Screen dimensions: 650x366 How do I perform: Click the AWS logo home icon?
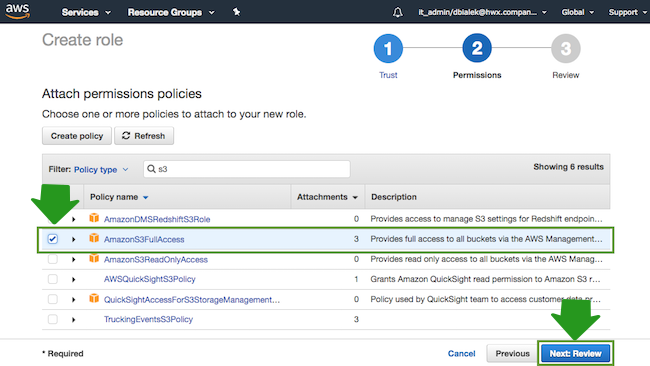coord(17,11)
